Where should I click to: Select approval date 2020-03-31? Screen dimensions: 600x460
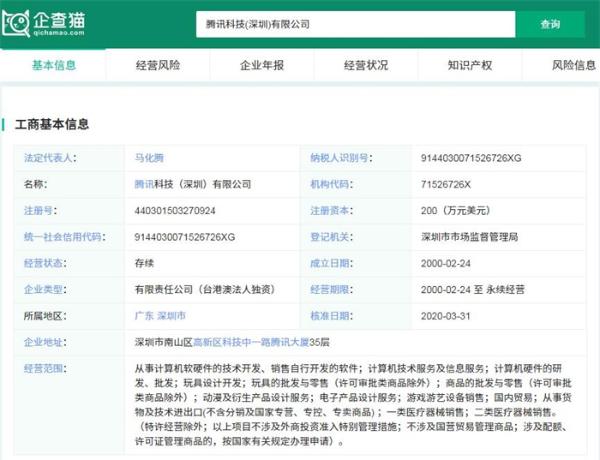coord(445,316)
